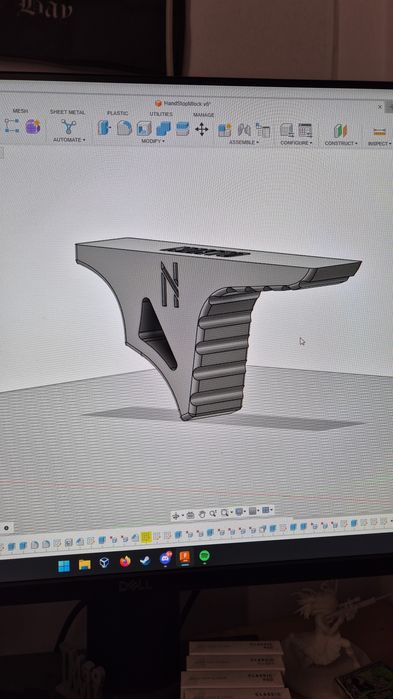Select the Fillet tool
This screenshot has height=699, width=393.
click(124, 128)
